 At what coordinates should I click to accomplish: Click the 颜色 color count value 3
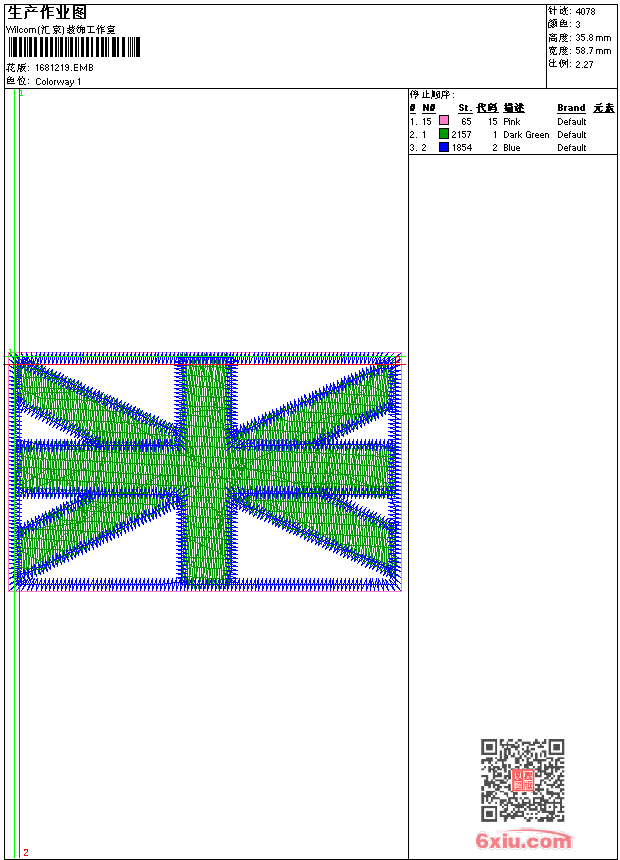click(x=578, y=24)
